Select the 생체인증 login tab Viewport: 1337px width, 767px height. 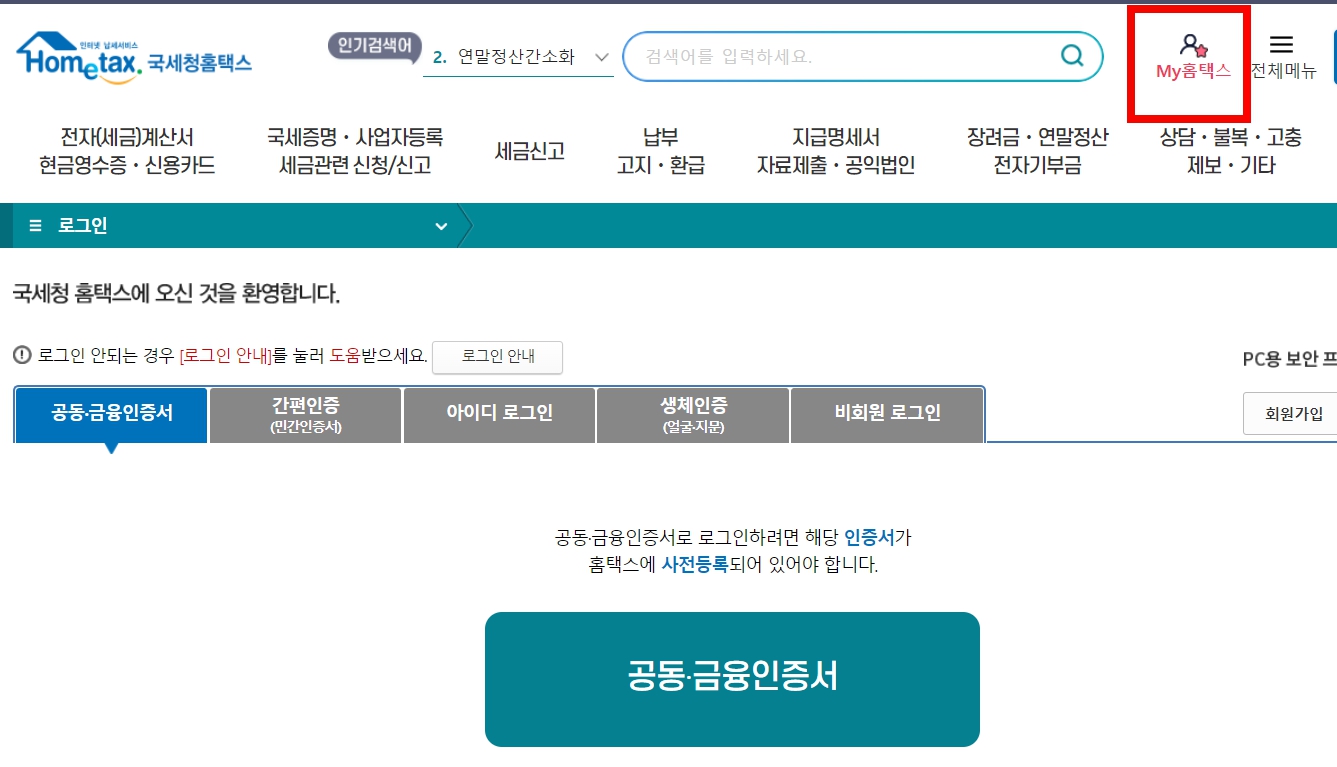692,414
